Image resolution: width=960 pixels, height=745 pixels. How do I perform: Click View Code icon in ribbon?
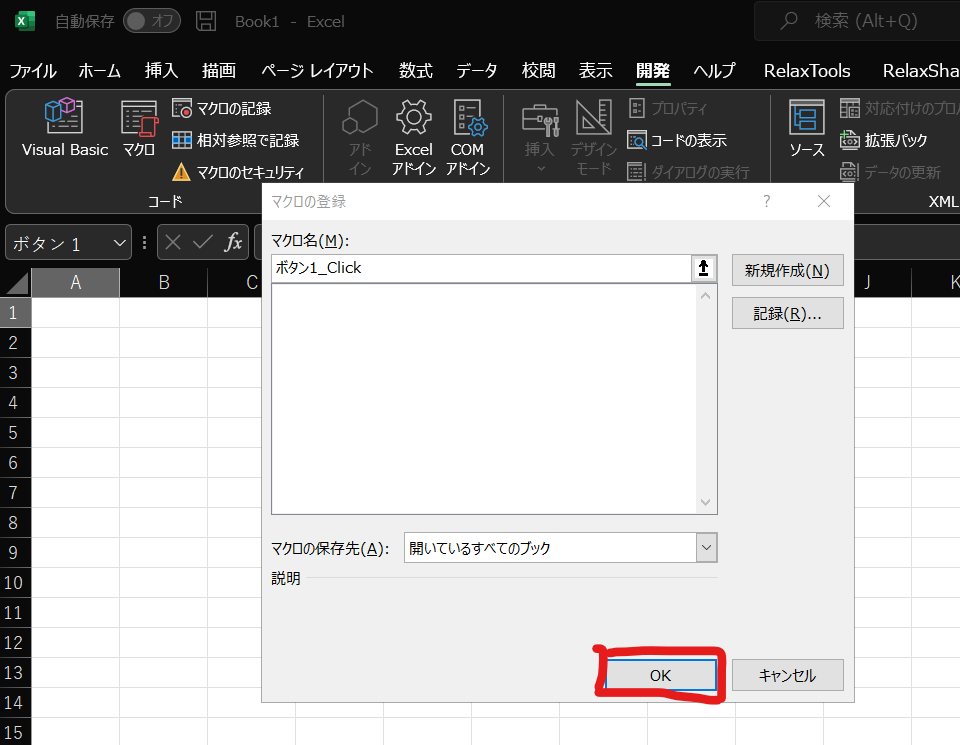(677, 140)
